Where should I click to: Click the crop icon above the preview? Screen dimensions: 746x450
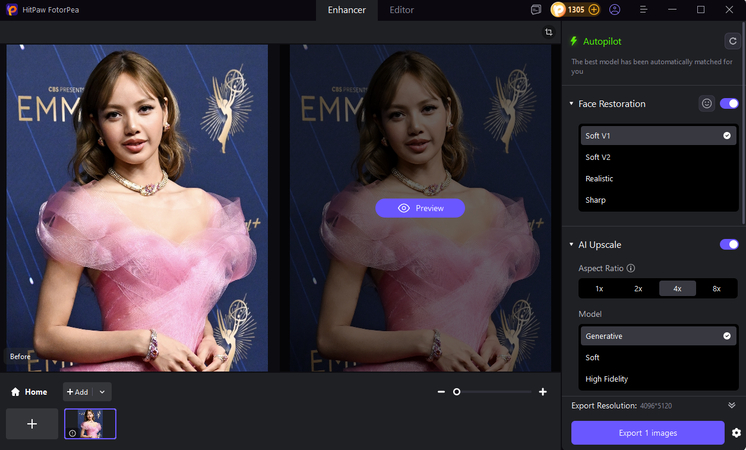point(549,32)
